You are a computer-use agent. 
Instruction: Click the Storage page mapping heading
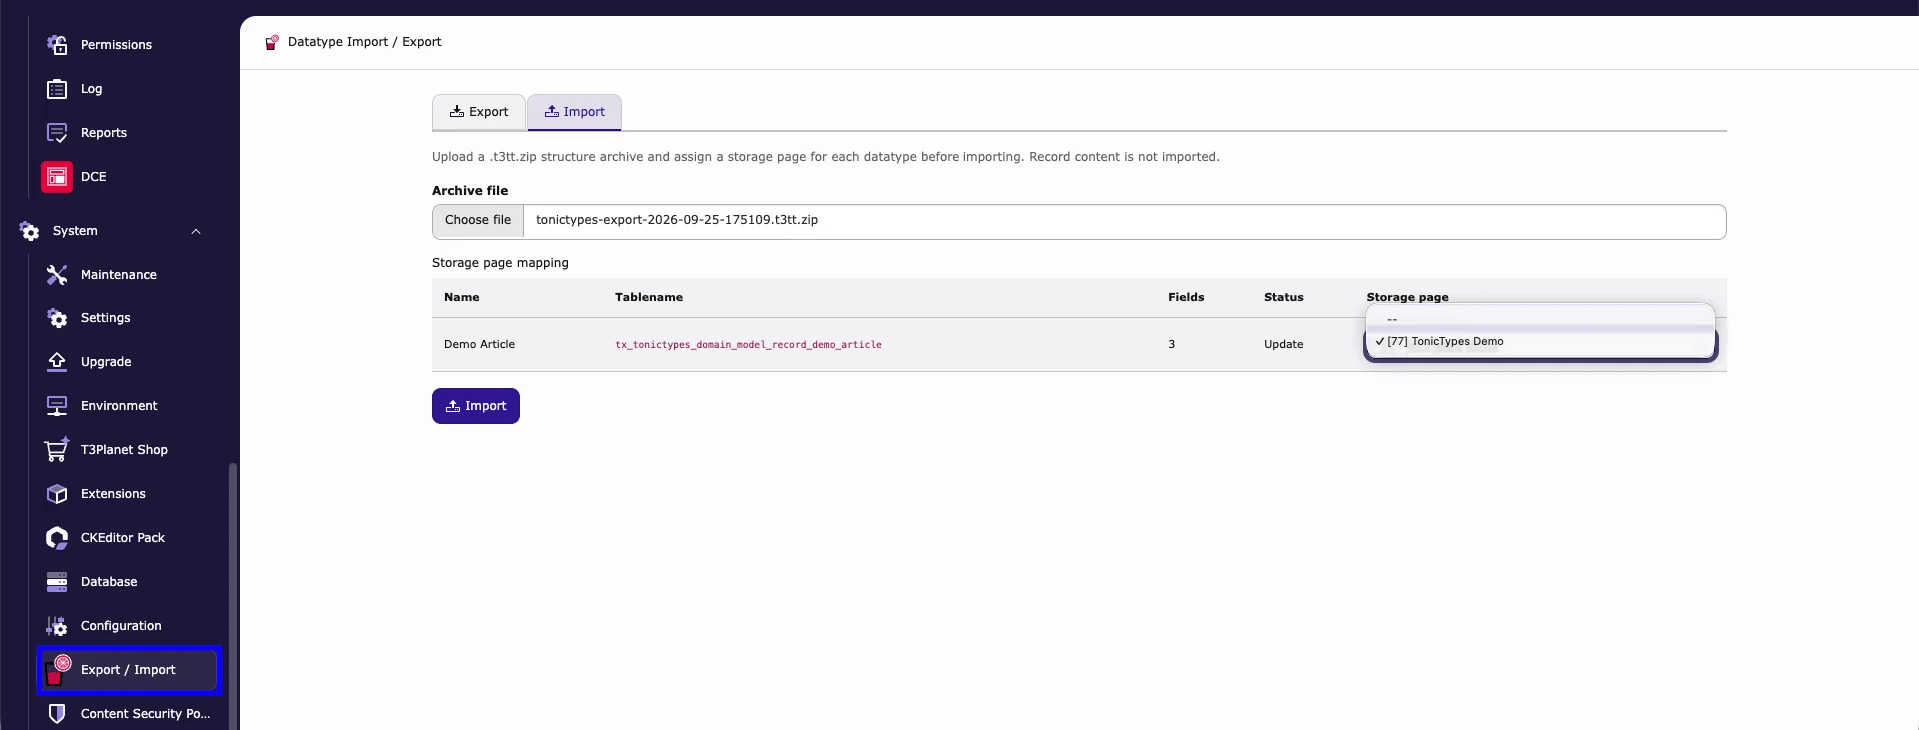click(500, 263)
